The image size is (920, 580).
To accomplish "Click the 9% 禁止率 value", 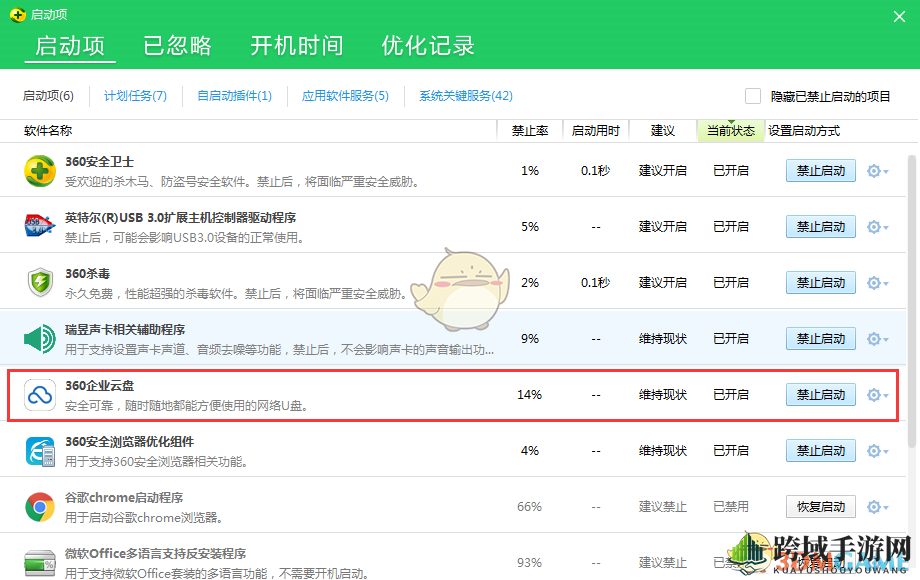I will point(530,339).
